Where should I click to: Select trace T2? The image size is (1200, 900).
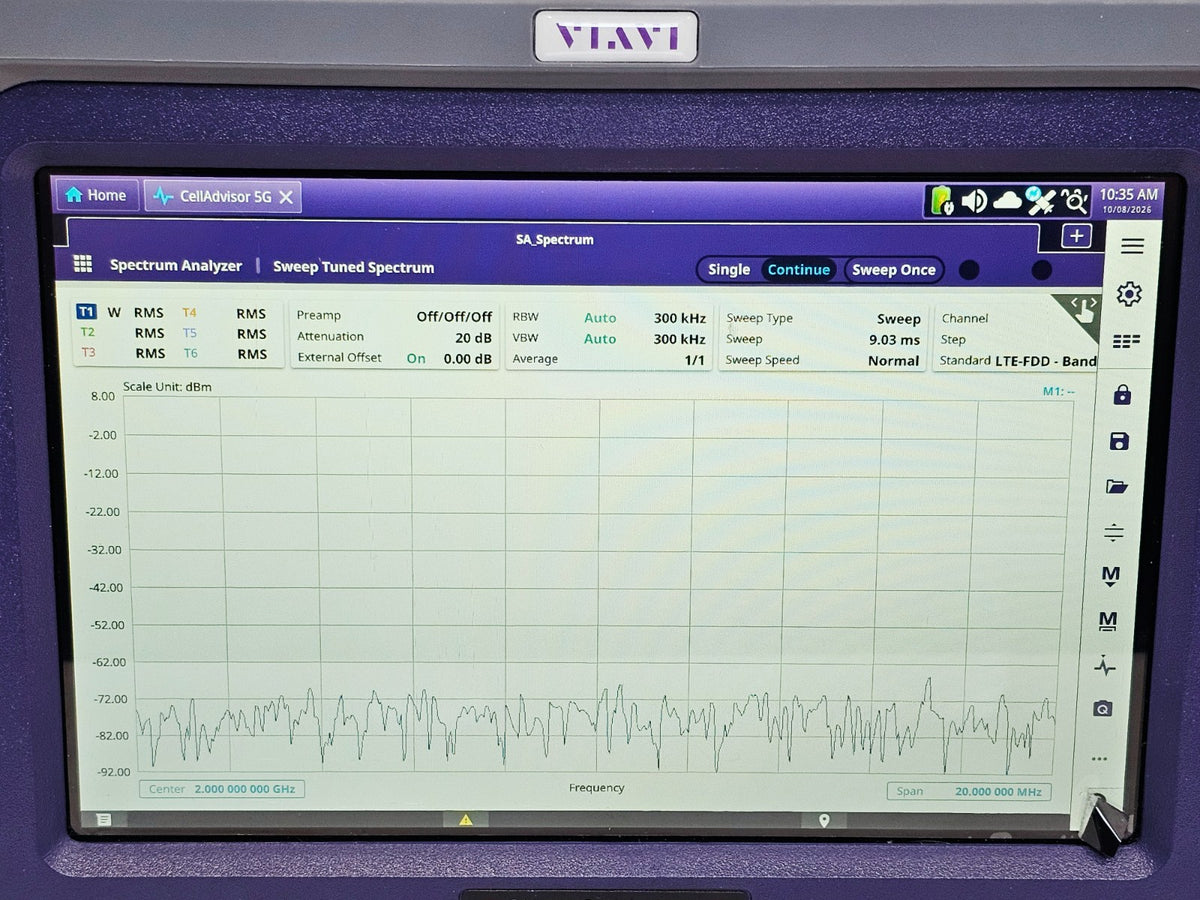click(x=88, y=332)
